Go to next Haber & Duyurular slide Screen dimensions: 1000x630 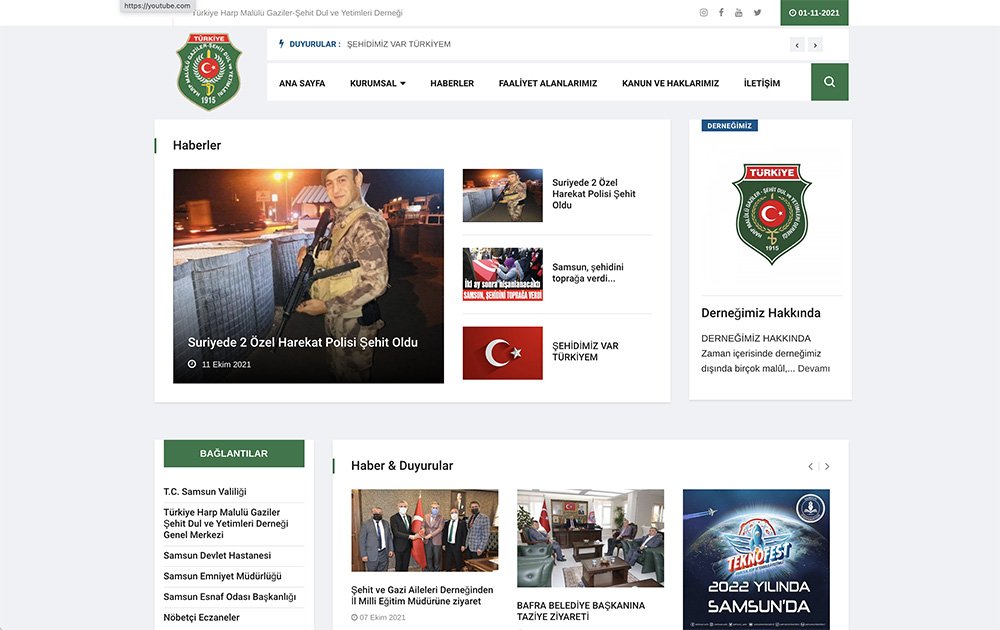point(827,466)
